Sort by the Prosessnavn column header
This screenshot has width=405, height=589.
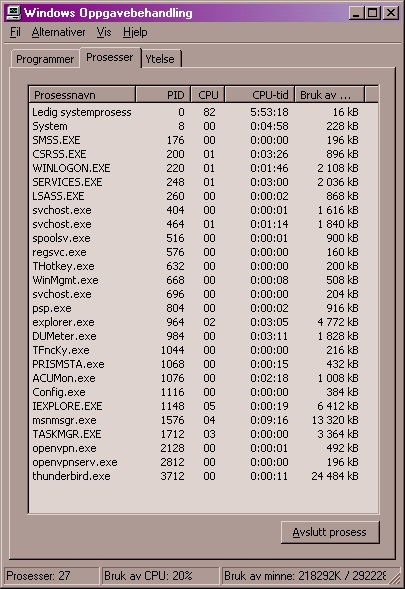point(82,95)
